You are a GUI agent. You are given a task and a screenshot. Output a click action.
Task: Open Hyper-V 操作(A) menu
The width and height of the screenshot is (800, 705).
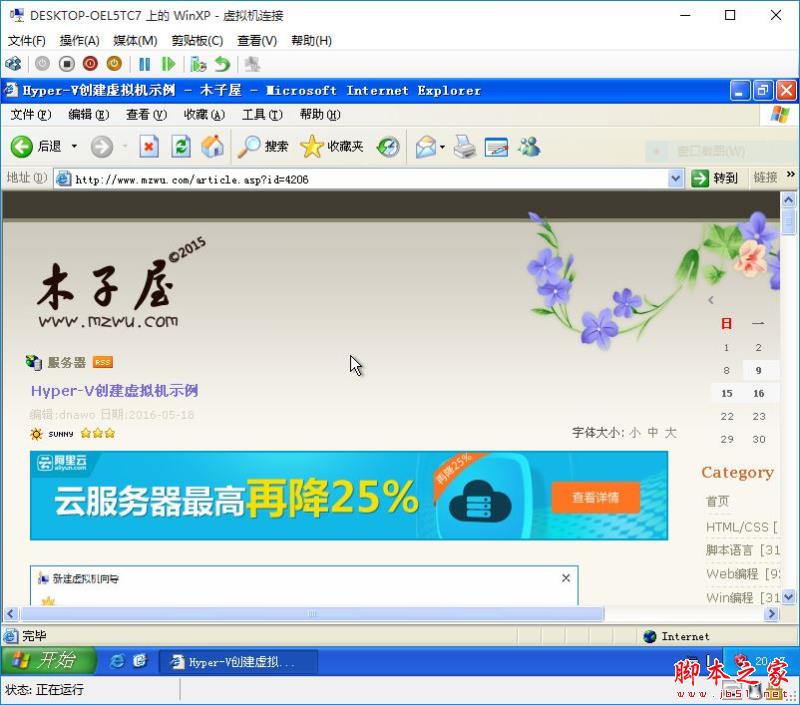(79, 40)
